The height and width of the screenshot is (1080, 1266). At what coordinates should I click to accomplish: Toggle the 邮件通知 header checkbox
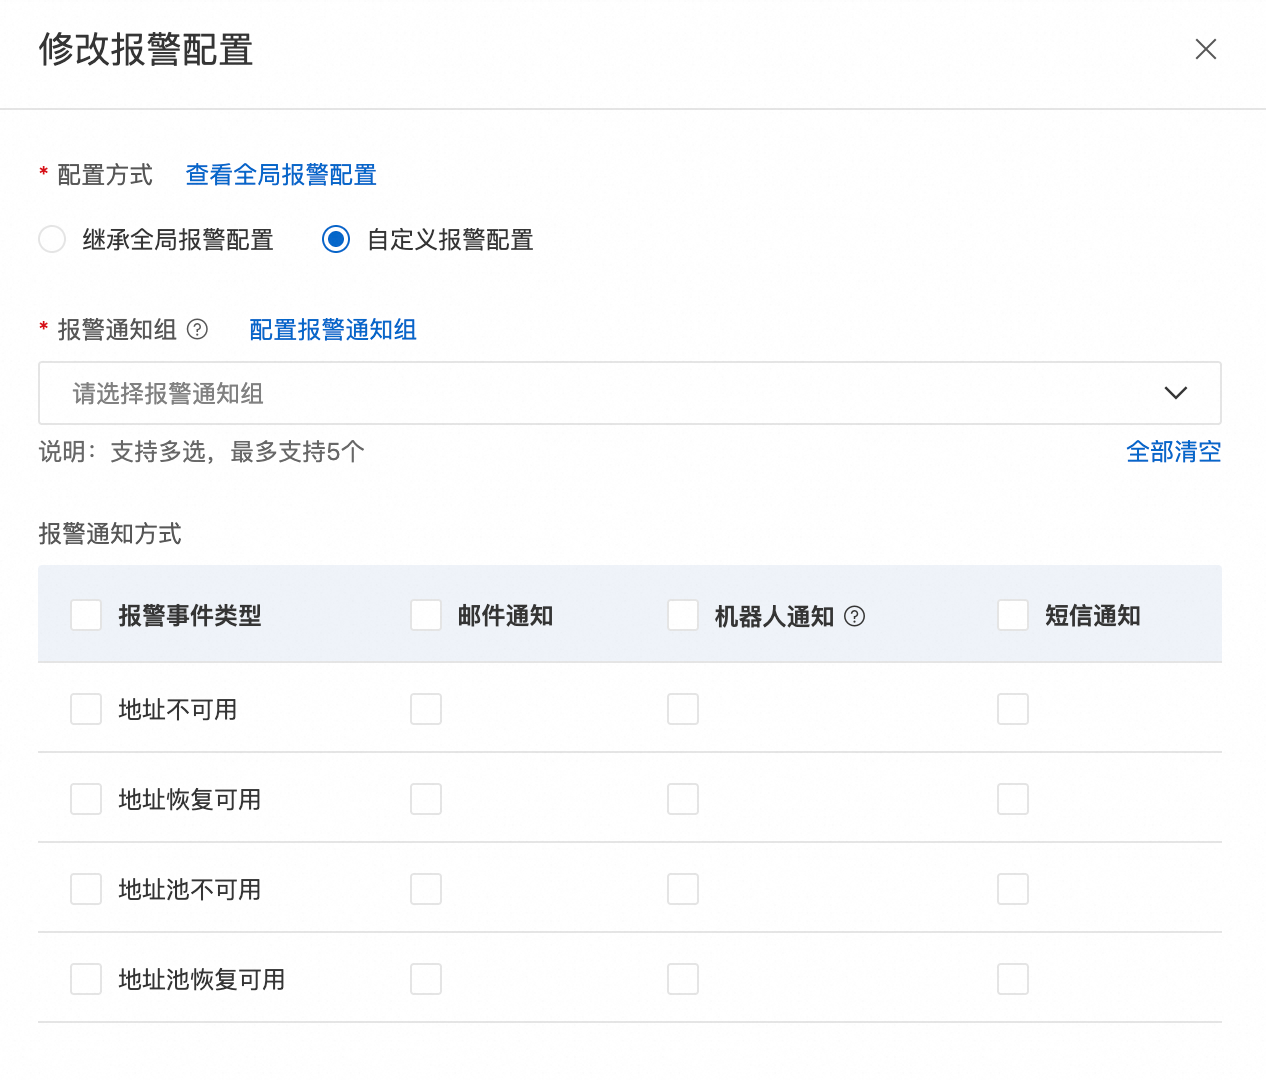pyautogui.click(x=426, y=615)
